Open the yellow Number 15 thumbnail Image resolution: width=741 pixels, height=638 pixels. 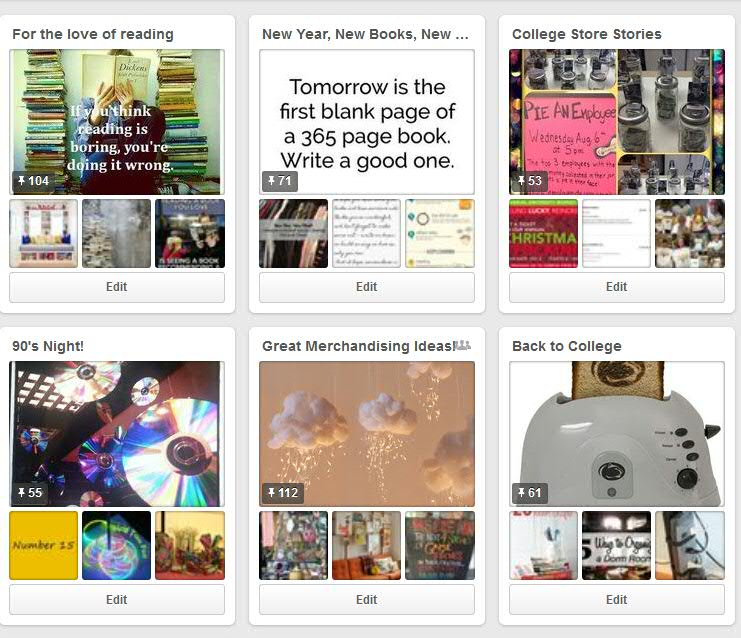[43, 545]
